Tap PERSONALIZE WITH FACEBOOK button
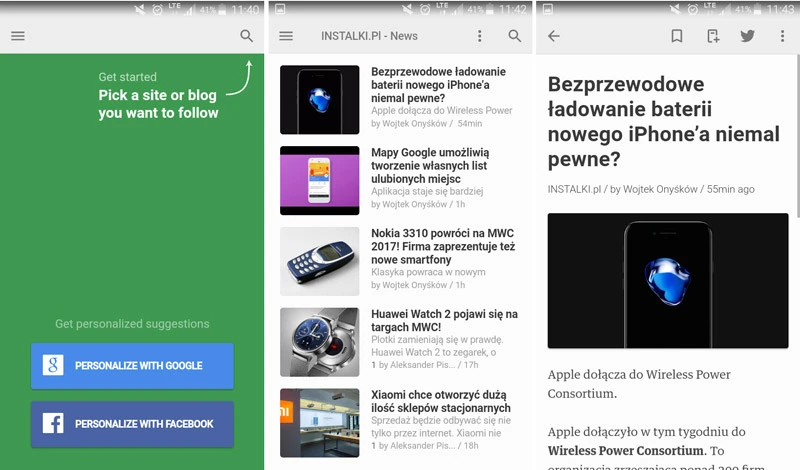800x470 pixels. [x=132, y=424]
